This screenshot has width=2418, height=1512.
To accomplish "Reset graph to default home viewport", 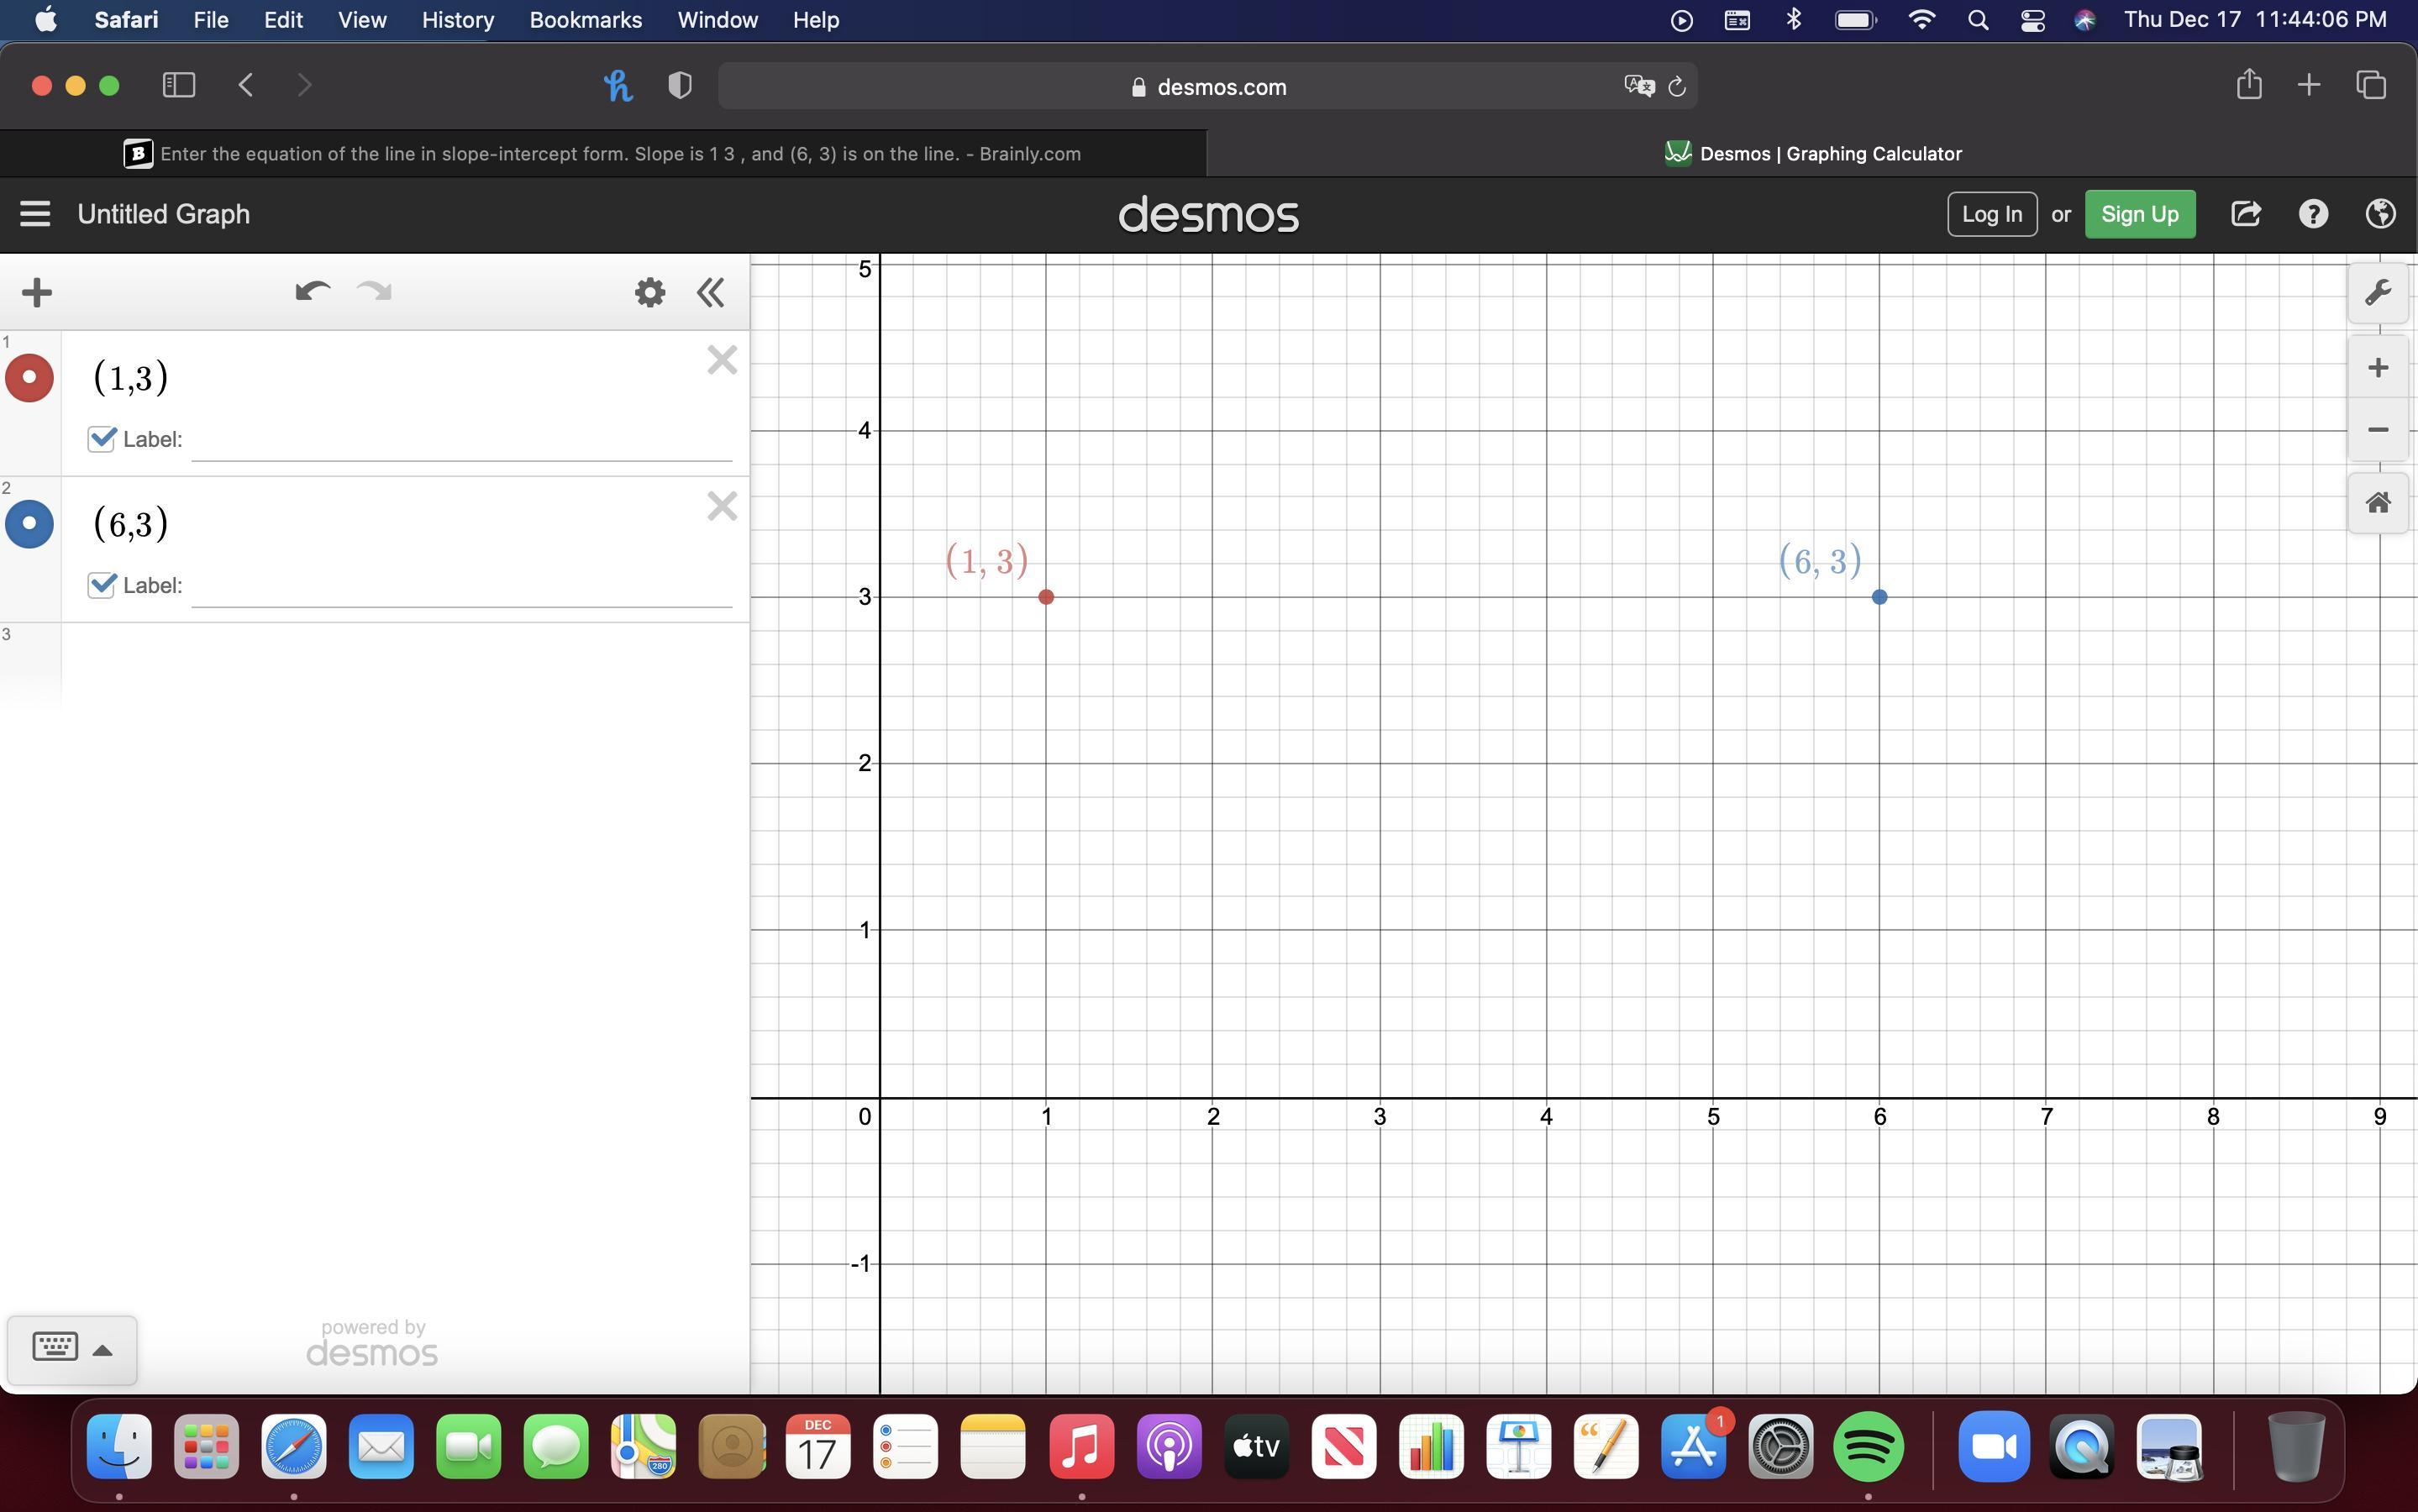I will click(2377, 502).
